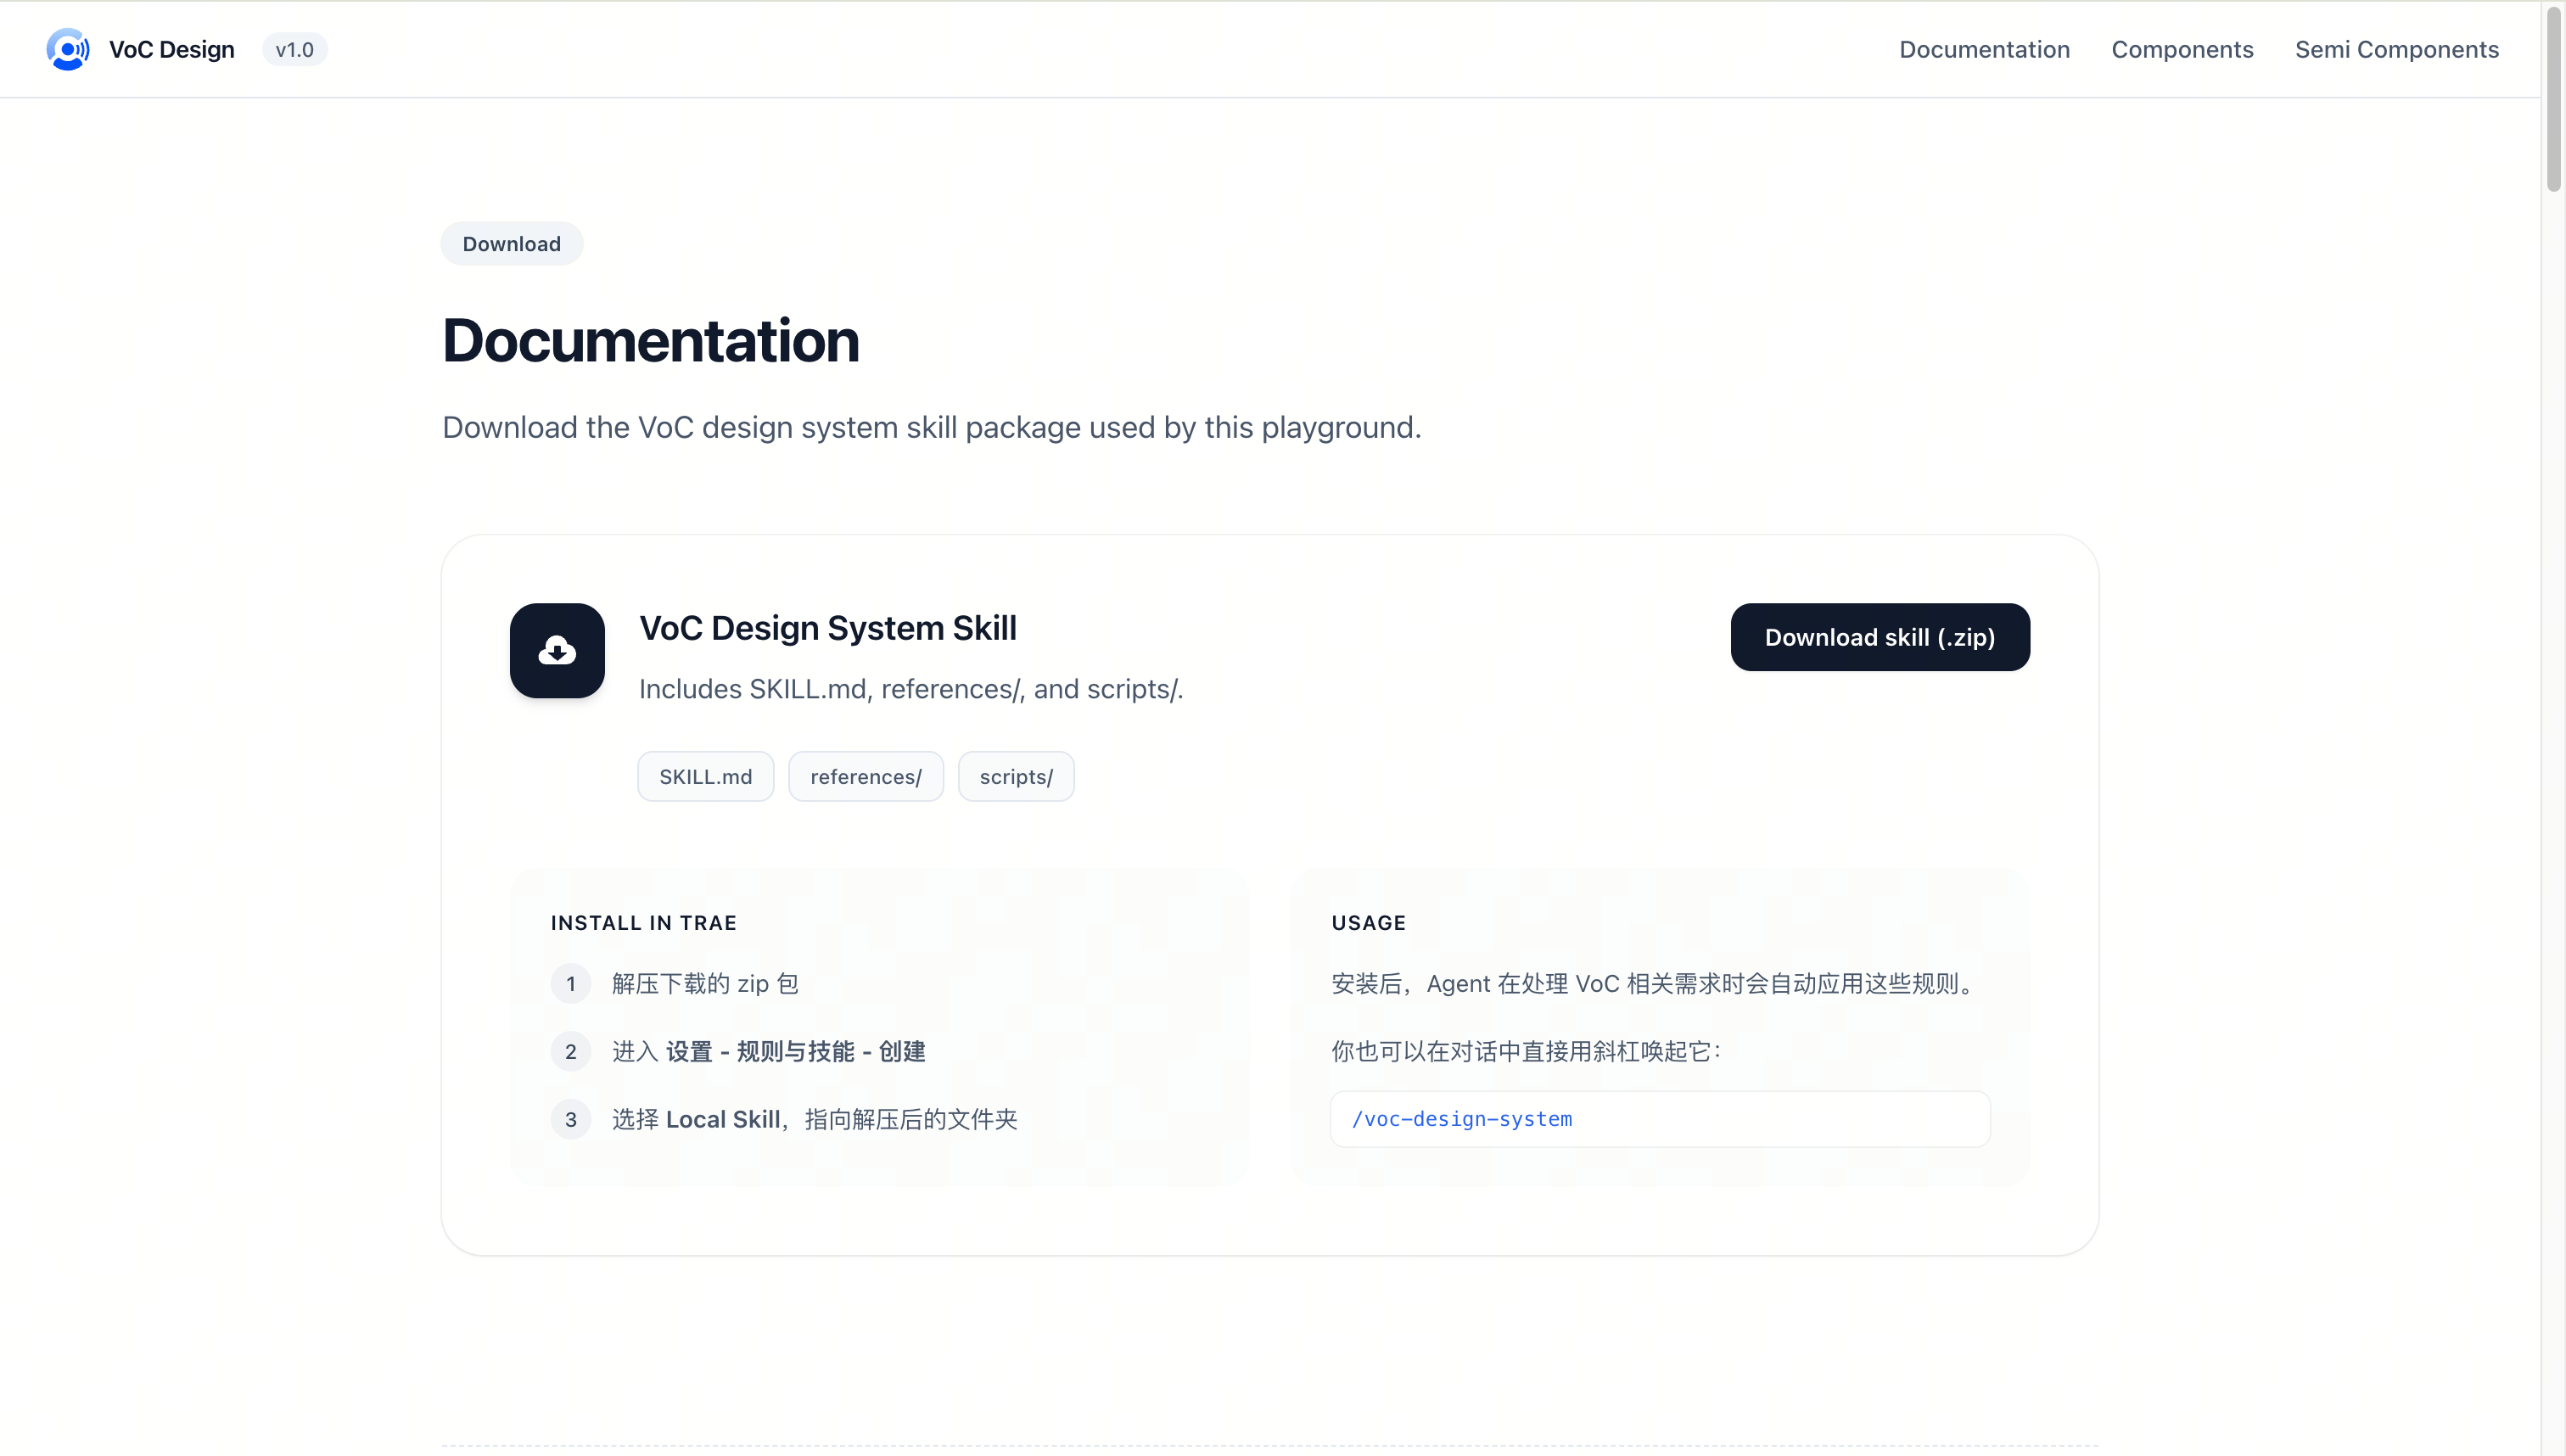Image resolution: width=2566 pixels, height=1456 pixels.
Task: Click the /voc-design-system code box
Action: [1660, 1119]
